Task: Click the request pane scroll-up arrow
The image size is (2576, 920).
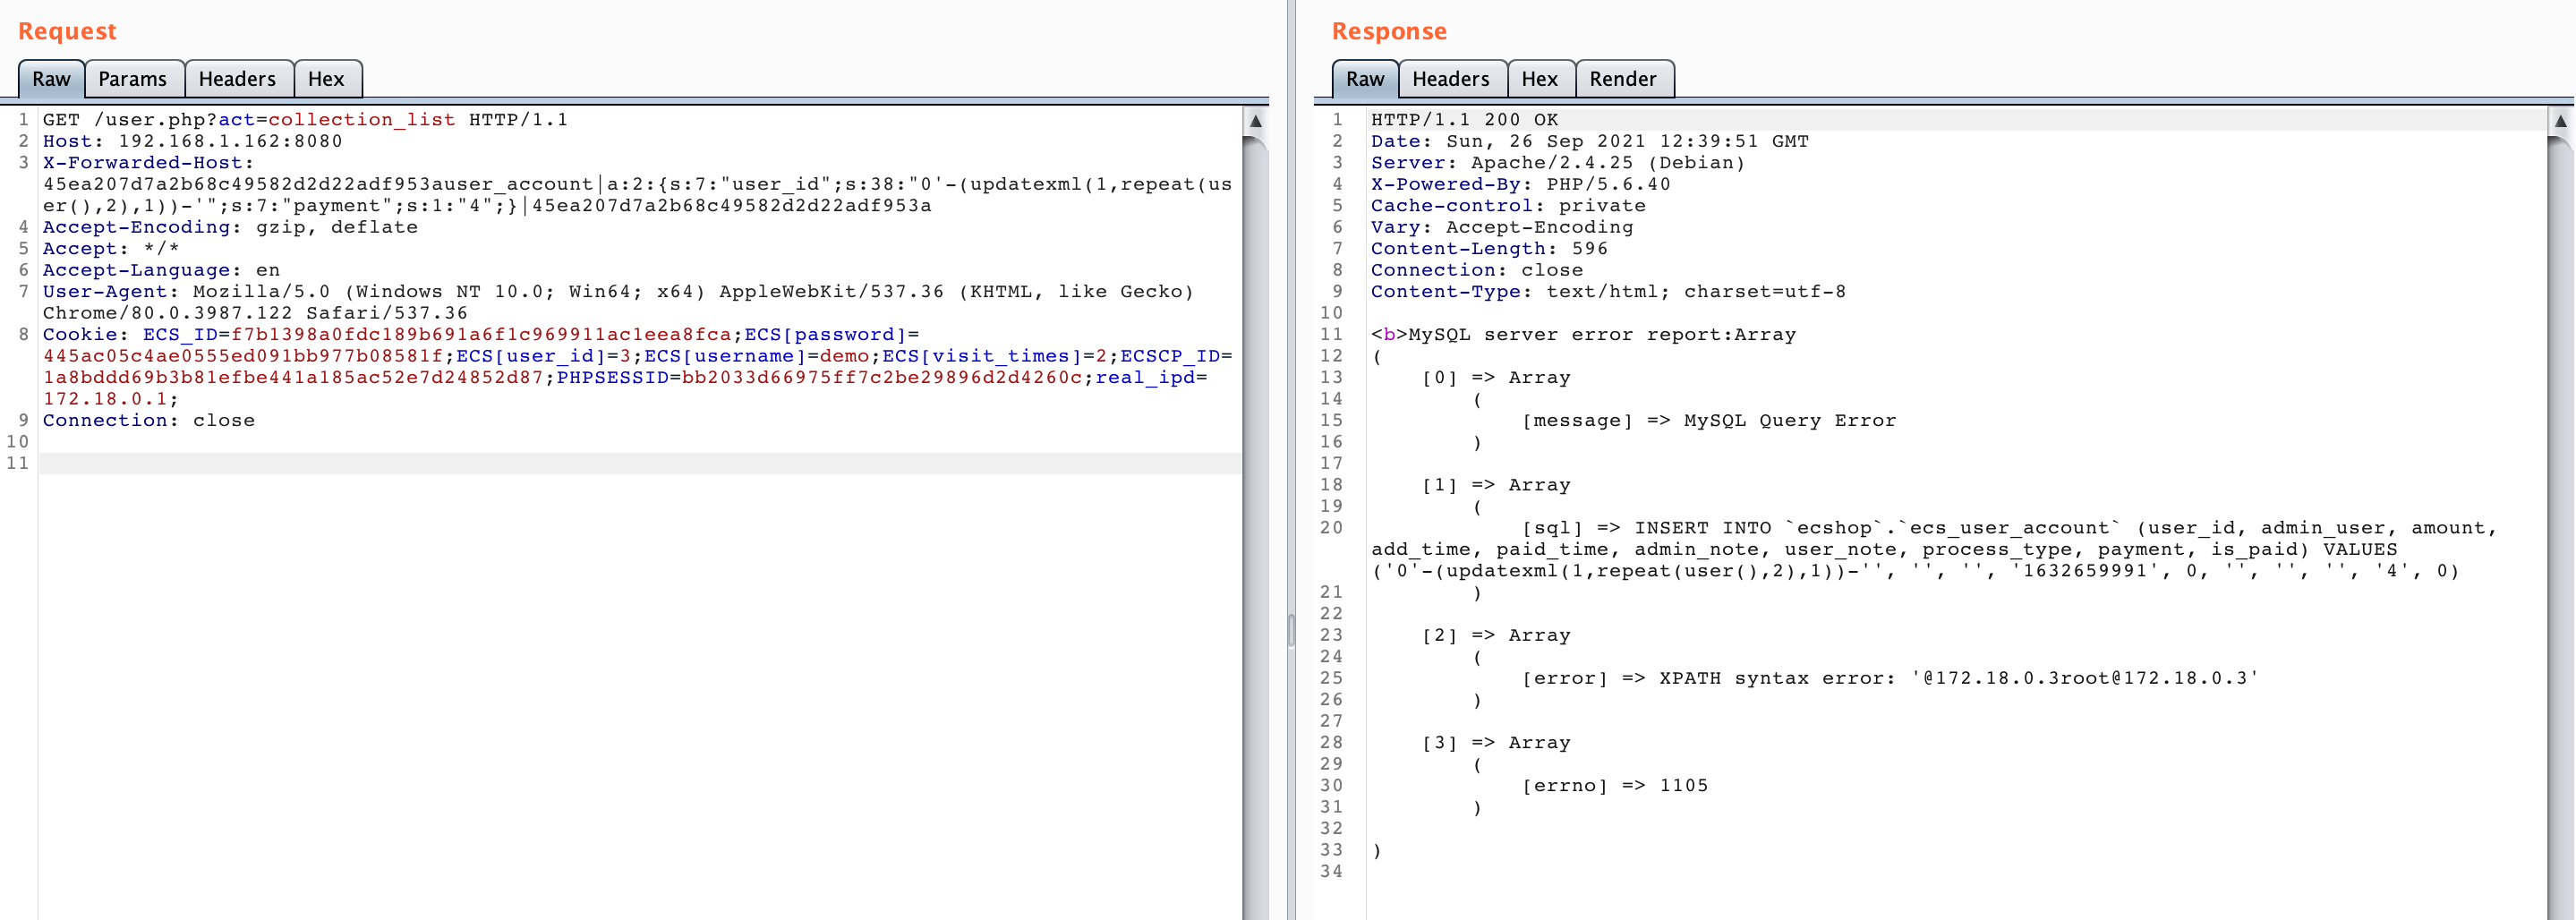Action: [1256, 121]
